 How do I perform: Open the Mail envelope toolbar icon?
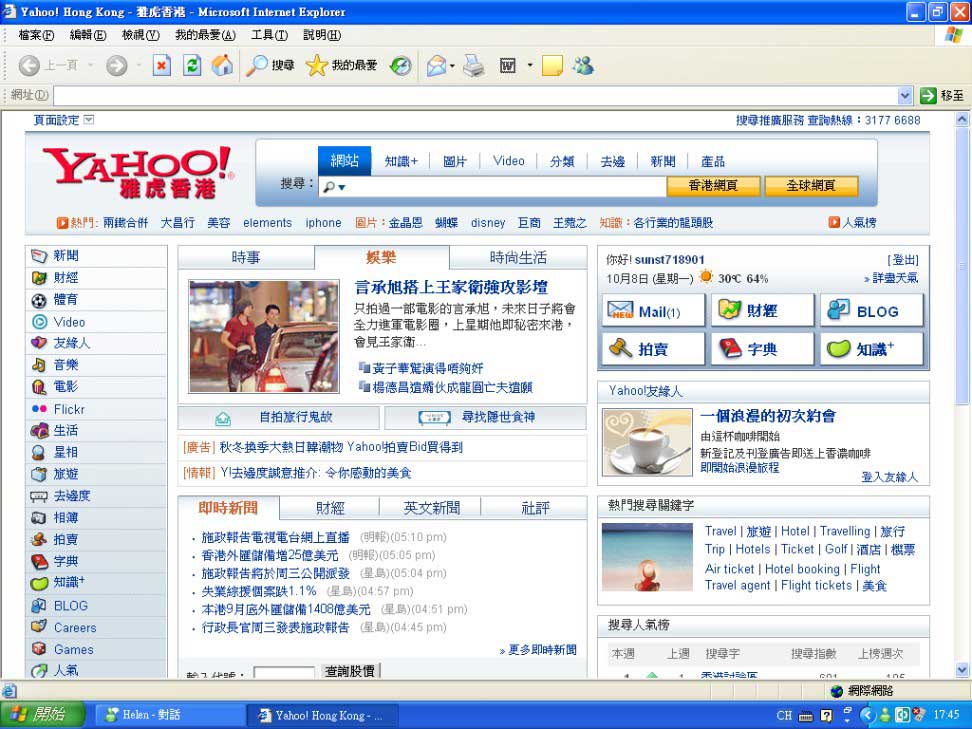point(436,65)
